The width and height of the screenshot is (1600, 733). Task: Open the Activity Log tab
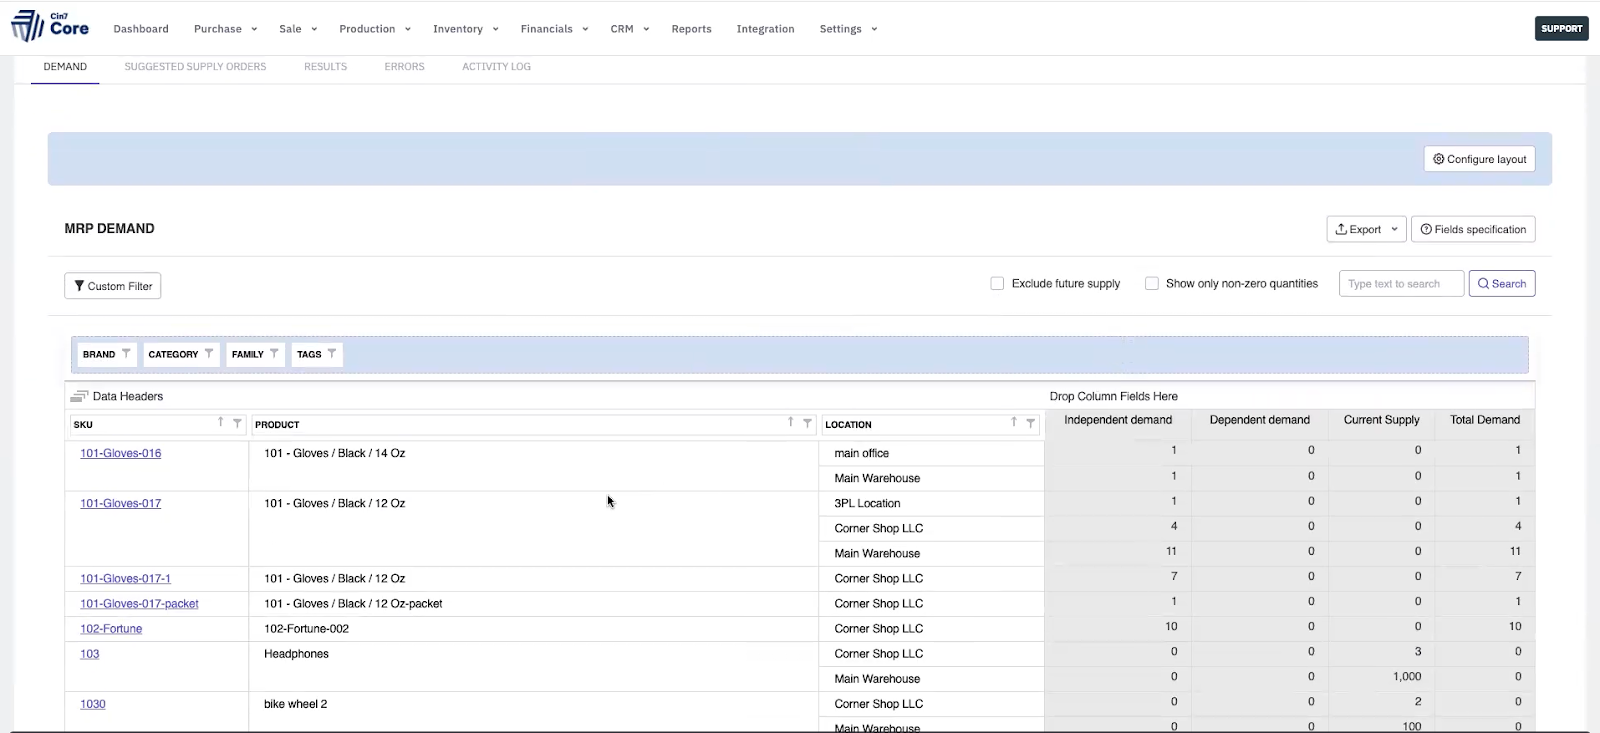[496, 67]
